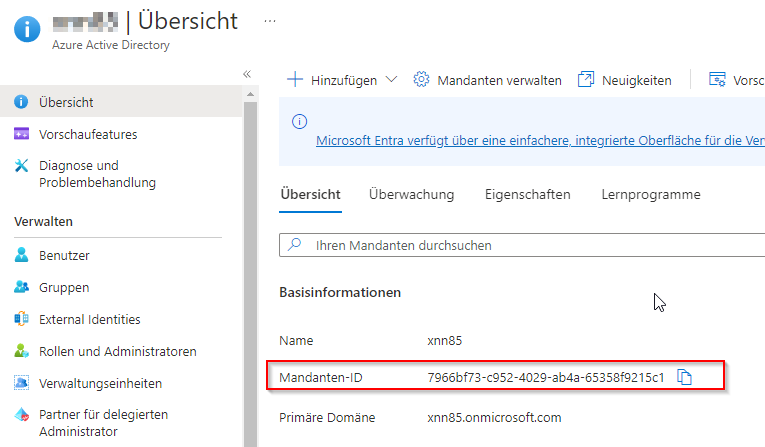Collapse the sidebar with double chevron
This screenshot has height=447, width=765.
tap(247, 74)
